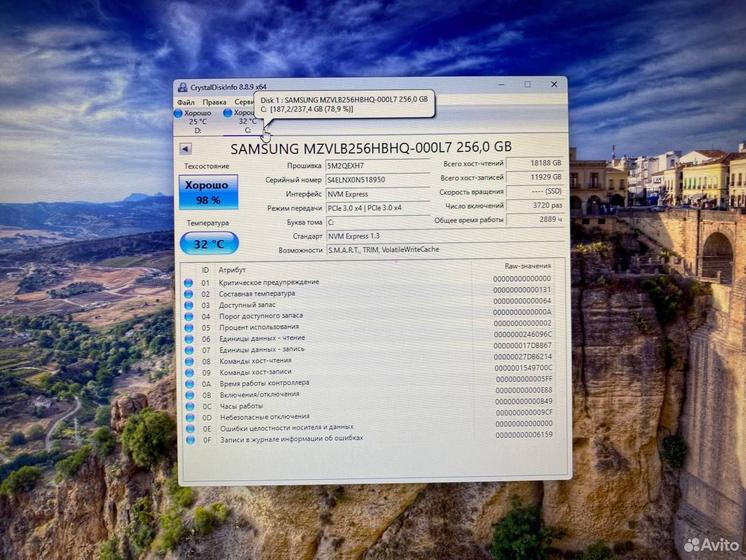Viewport: 746px width, 560px height.
Task: Click raw value 00000000000131
Action: 522,290
